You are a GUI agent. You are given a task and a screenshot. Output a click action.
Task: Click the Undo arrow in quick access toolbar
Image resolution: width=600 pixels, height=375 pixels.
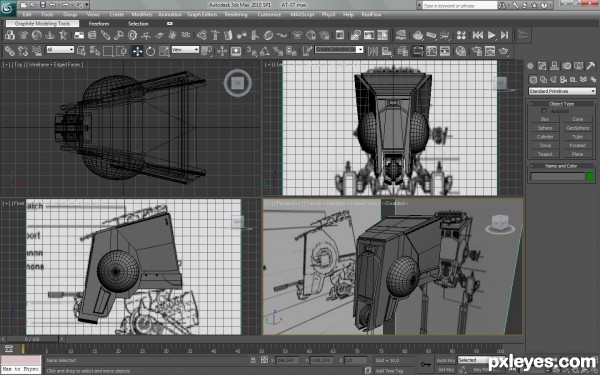click(x=53, y=5)
